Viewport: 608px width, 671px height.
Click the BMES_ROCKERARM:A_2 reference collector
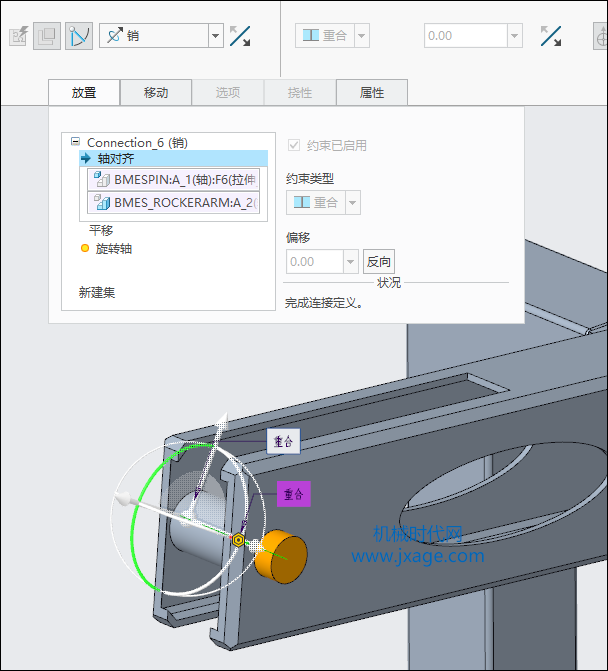[173, 202]
